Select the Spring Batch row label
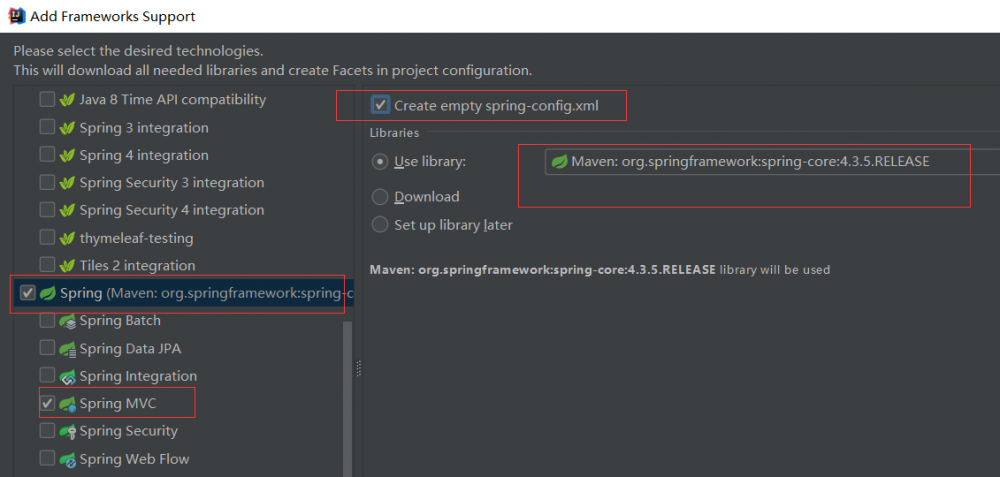This screenshot has width=1000, height=477. click(120, 321)
